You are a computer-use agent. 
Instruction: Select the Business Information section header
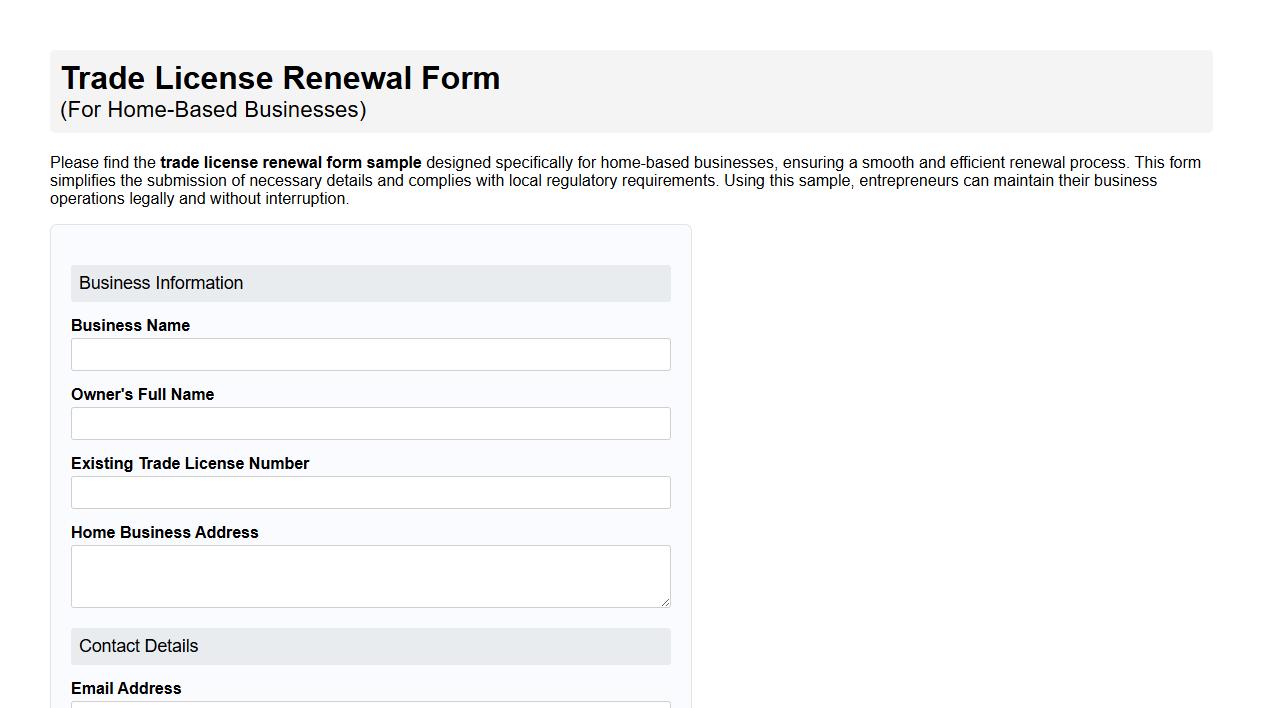(161, 283)
